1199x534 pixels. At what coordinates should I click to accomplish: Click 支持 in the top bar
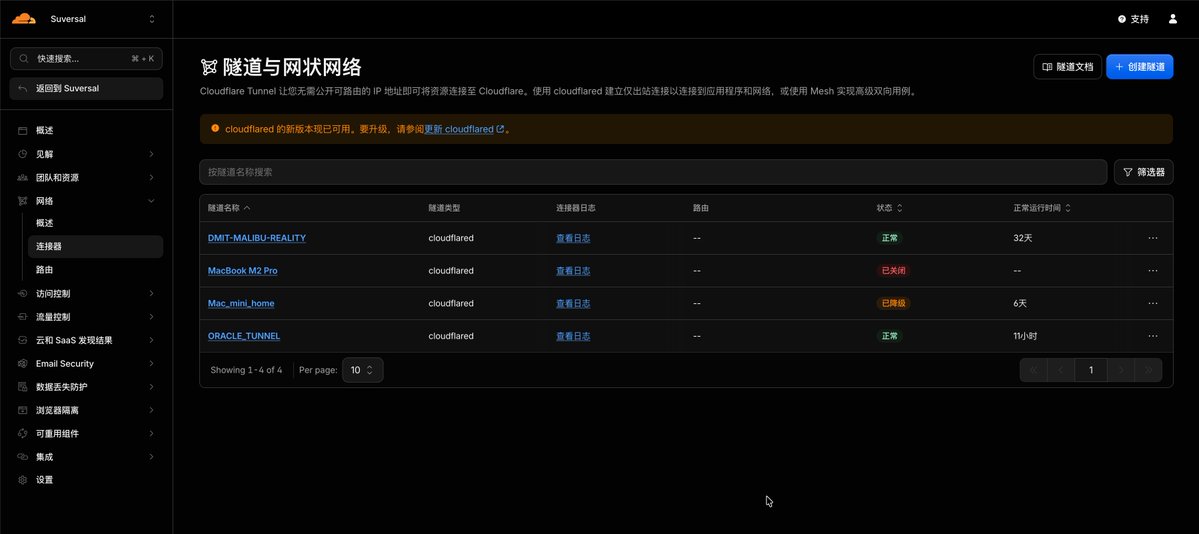point(1133,19)
